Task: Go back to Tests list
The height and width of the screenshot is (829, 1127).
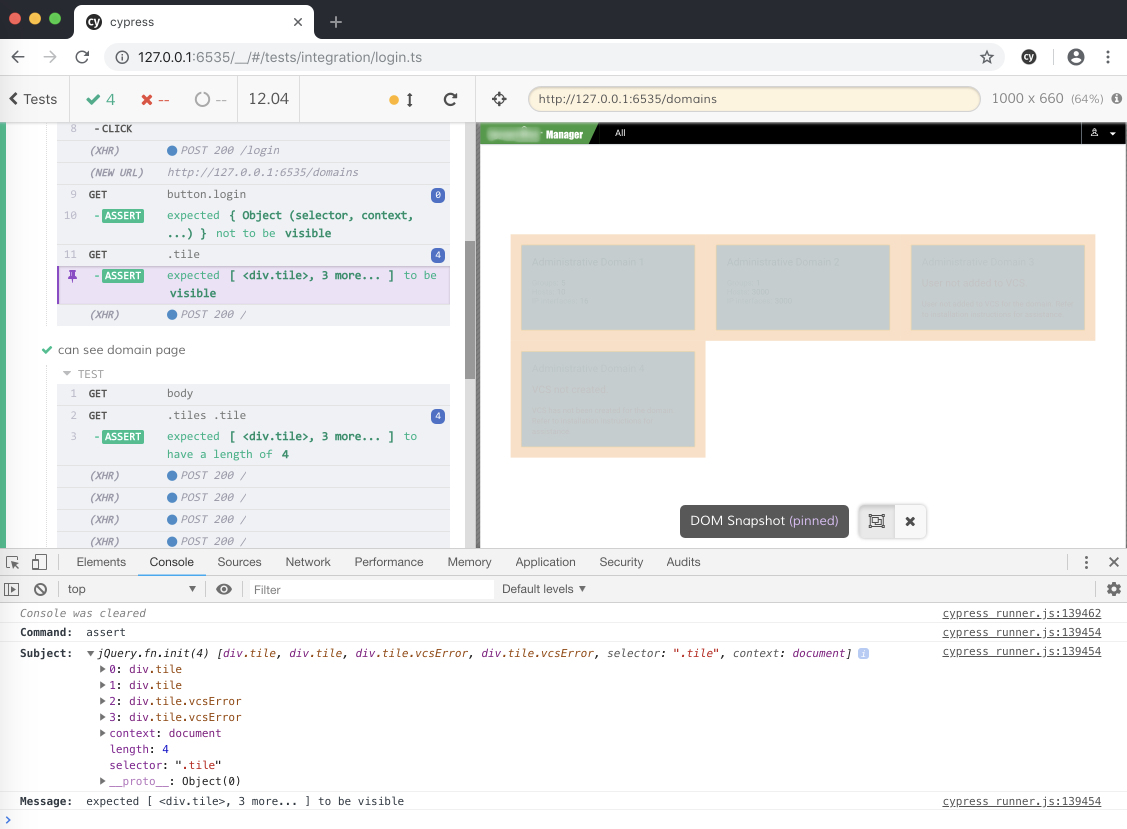Action: (x=33, y=99)
